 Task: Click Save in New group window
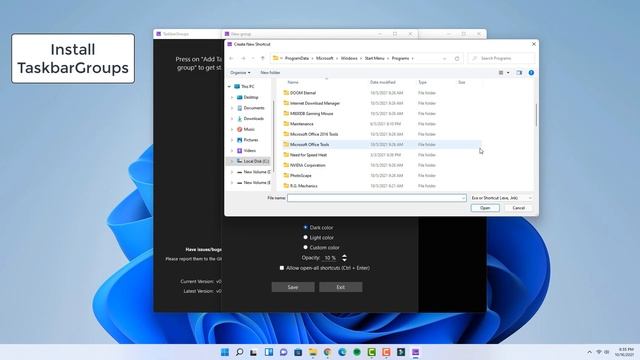pyautogui.click(x=293, y=287)
